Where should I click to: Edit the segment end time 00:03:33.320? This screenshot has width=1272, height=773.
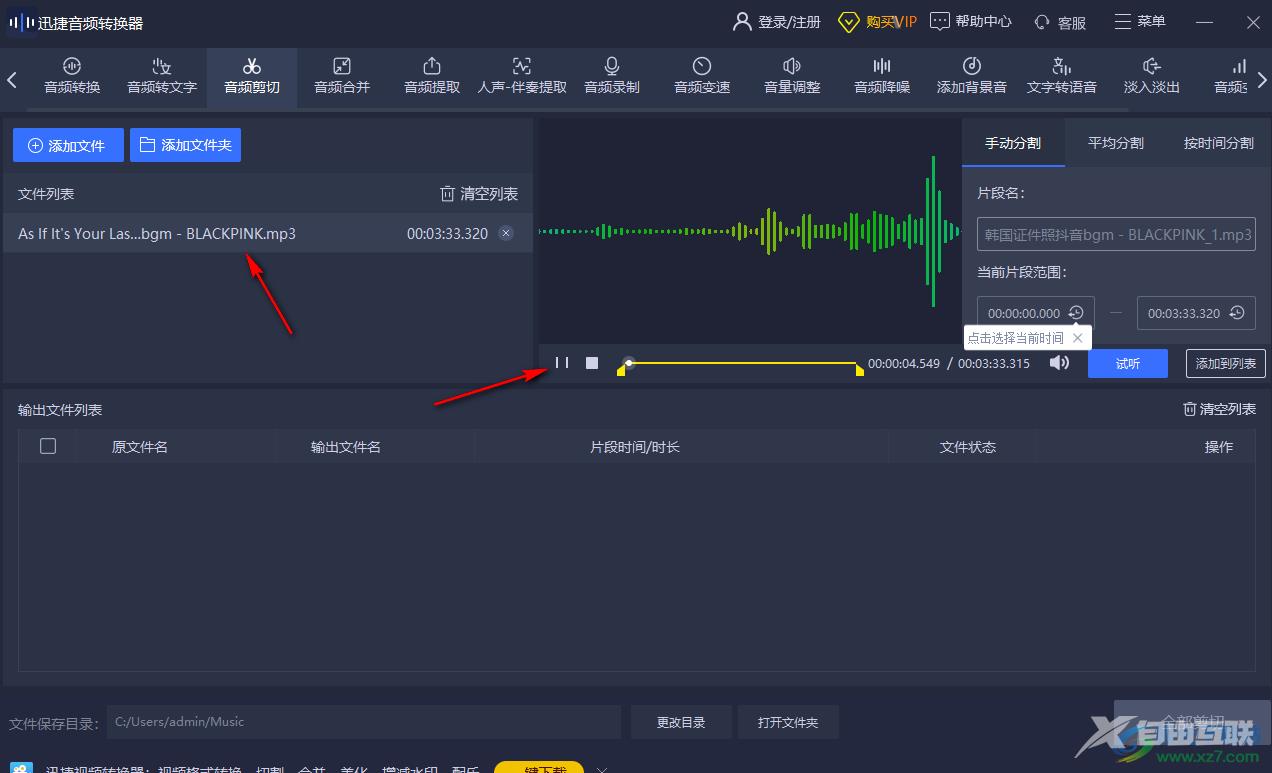tap(1184, 313)
